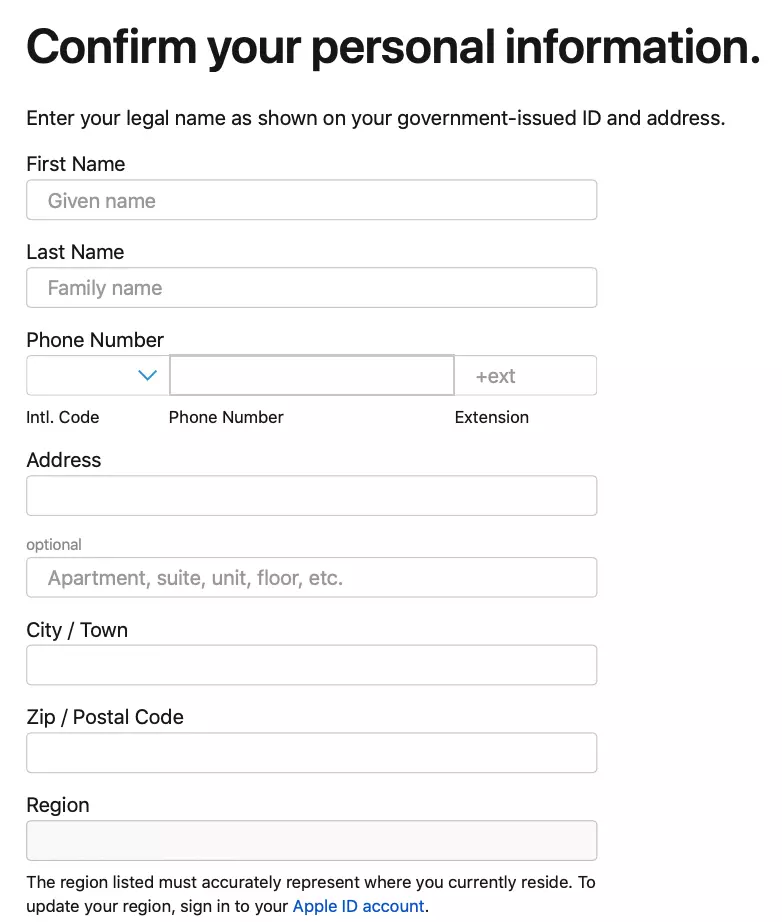Click the Zip / Postal Code label
The image size is (782, 922).
click(105, 717)
